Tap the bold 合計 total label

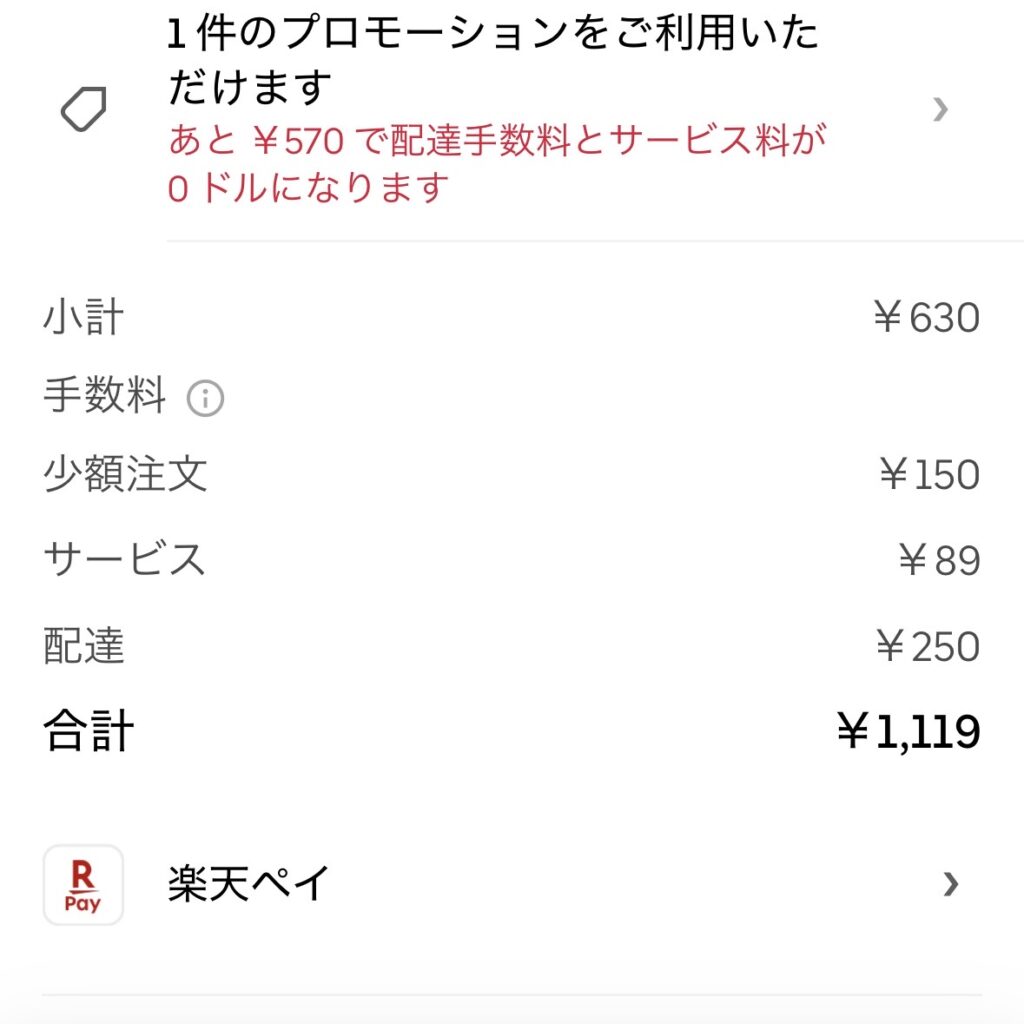[x=89, y=732]
